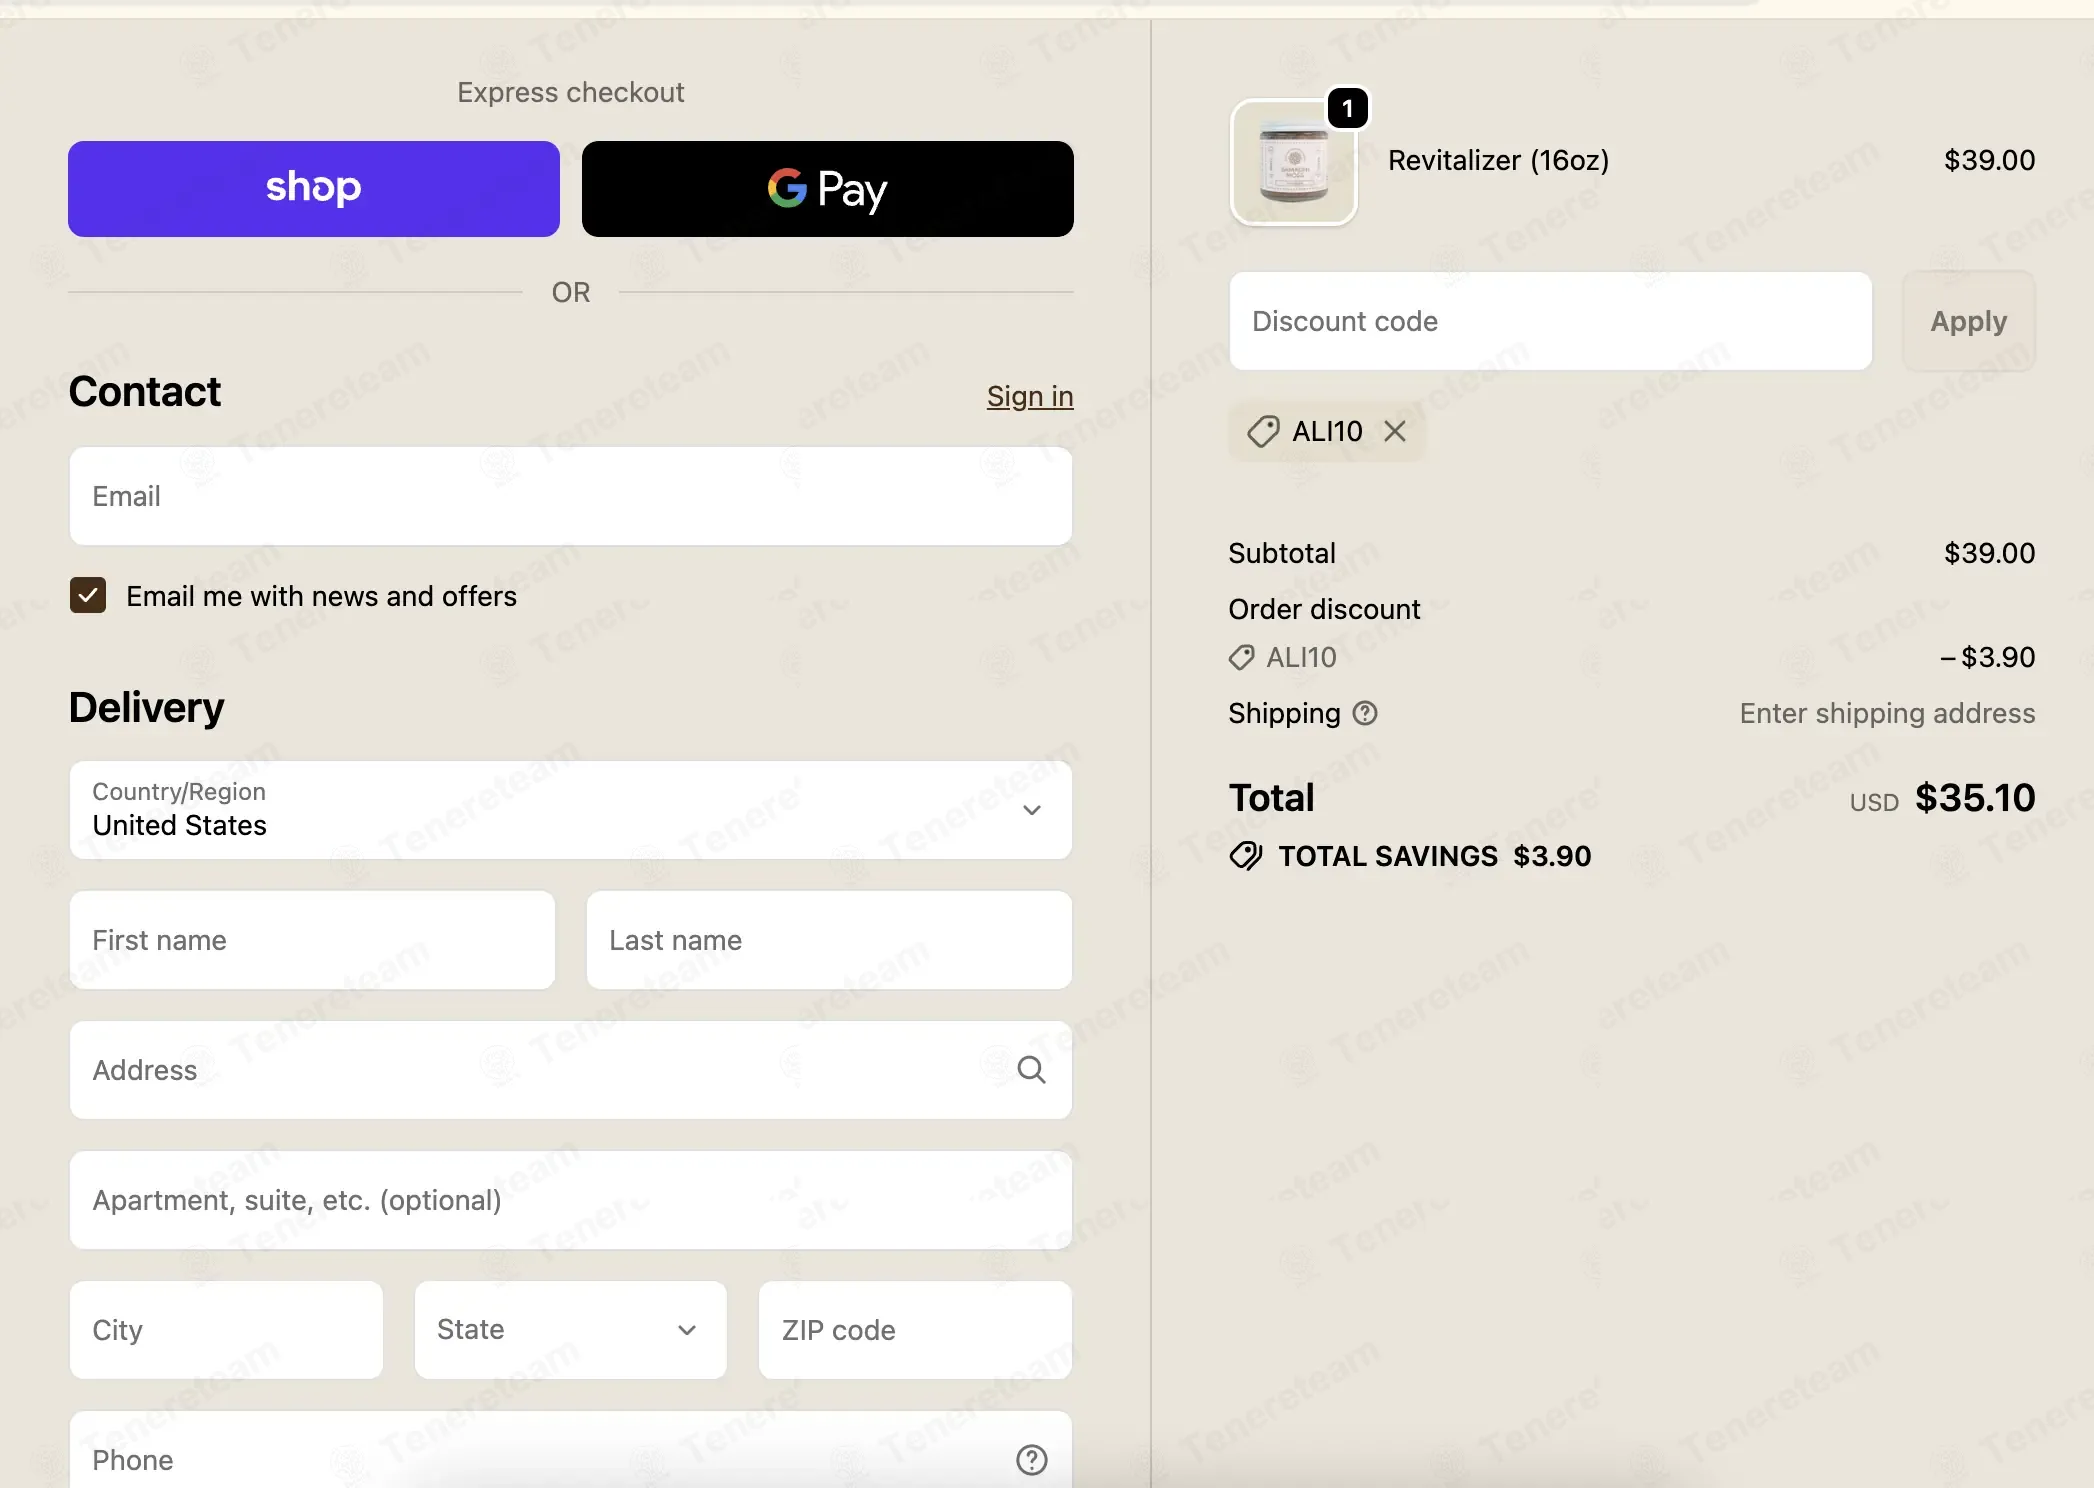The height and width of the screenshot is (1488, 2094).
Task: Click the Subtotal $39.00 value
Action: (x=1989, y=553)
